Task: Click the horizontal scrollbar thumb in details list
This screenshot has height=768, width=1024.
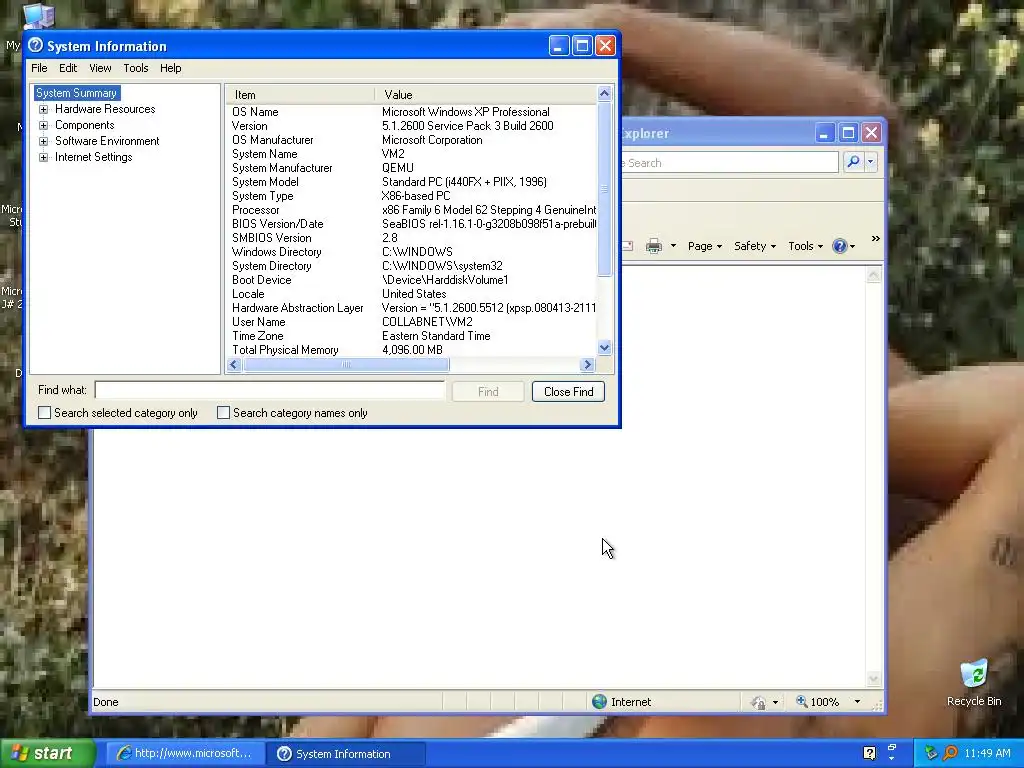Action: [x=346, y=364]
